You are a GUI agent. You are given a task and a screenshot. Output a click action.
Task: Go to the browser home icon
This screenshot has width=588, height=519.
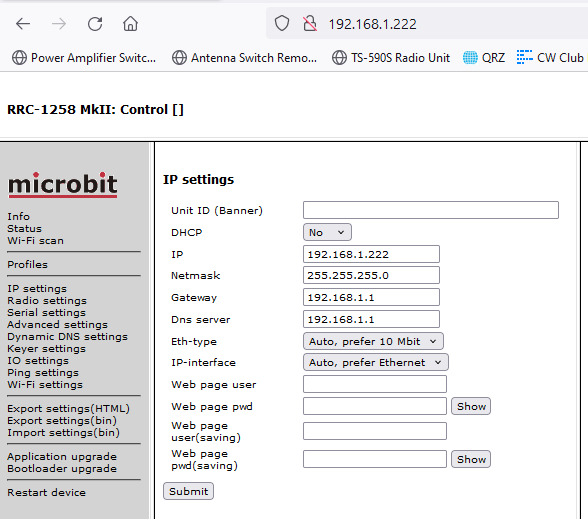(x=130, y=24)
